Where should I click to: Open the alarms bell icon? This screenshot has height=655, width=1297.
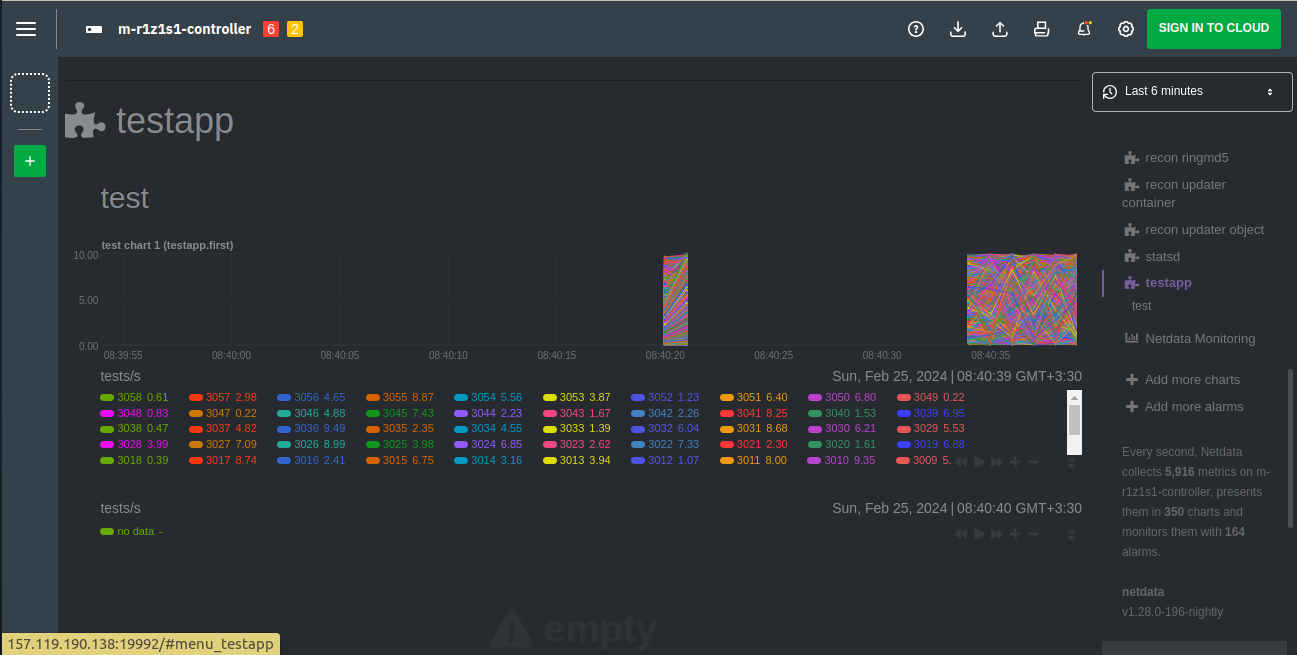pyautogui.click(x=1084, y=29)
